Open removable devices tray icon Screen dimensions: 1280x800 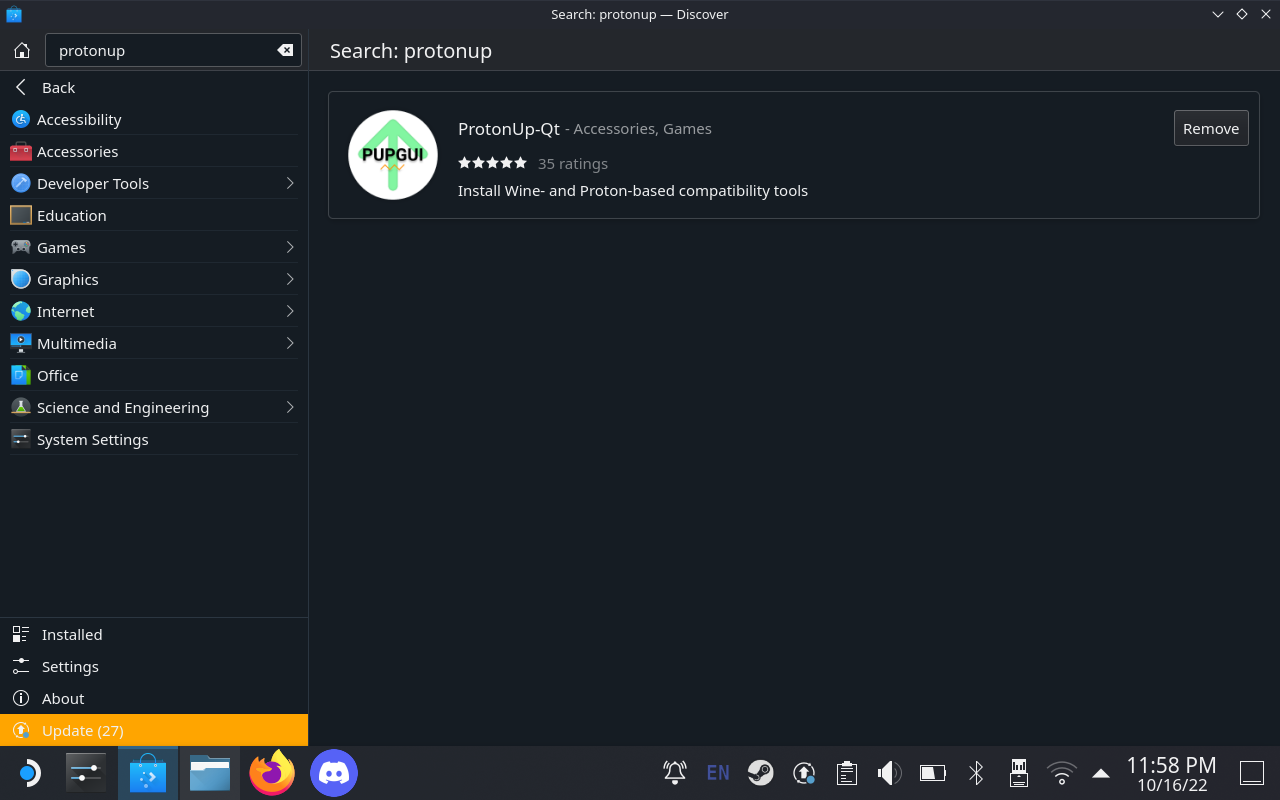1019,772
